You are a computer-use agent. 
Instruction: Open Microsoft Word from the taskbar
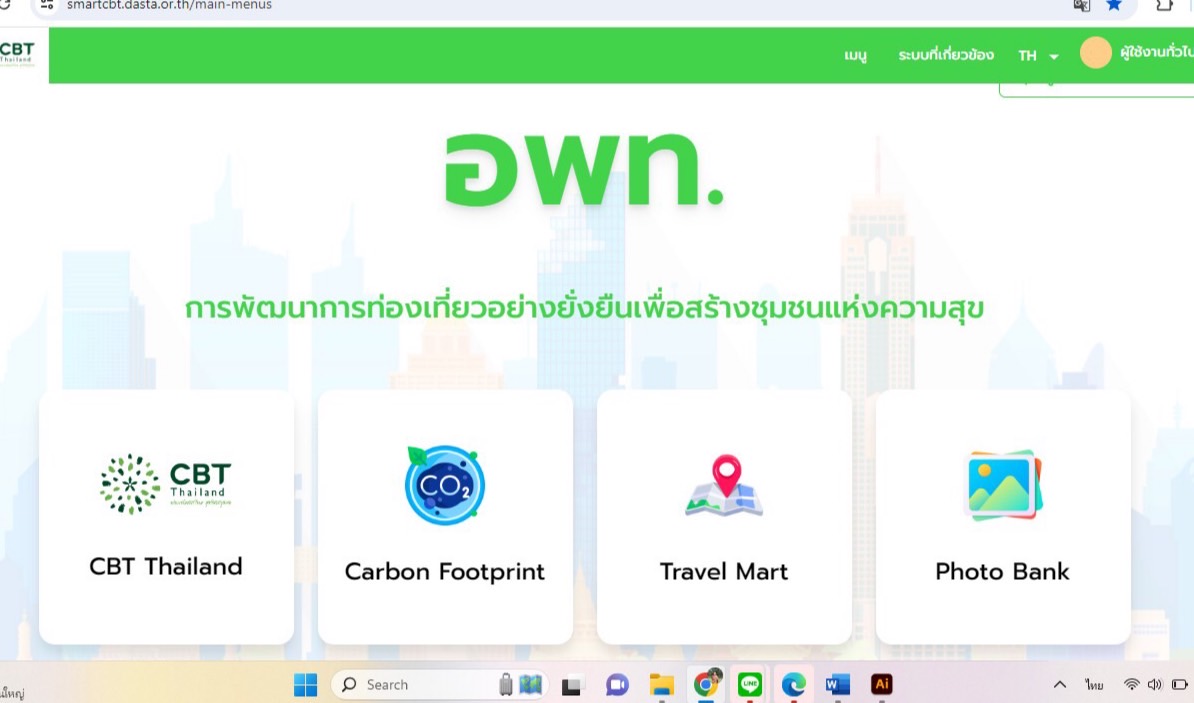point(837,685)
